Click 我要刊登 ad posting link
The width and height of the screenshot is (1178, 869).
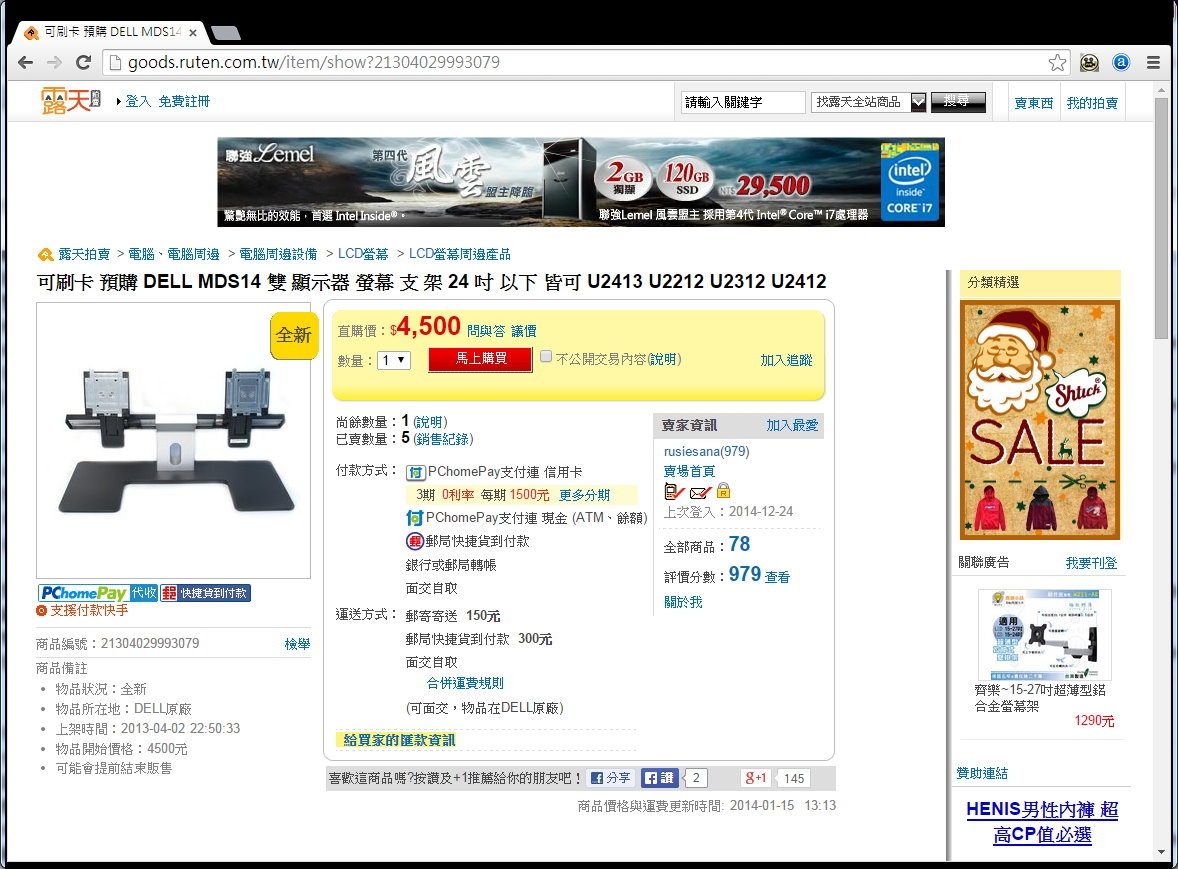pyautogui.click(x=1091, y=563)
